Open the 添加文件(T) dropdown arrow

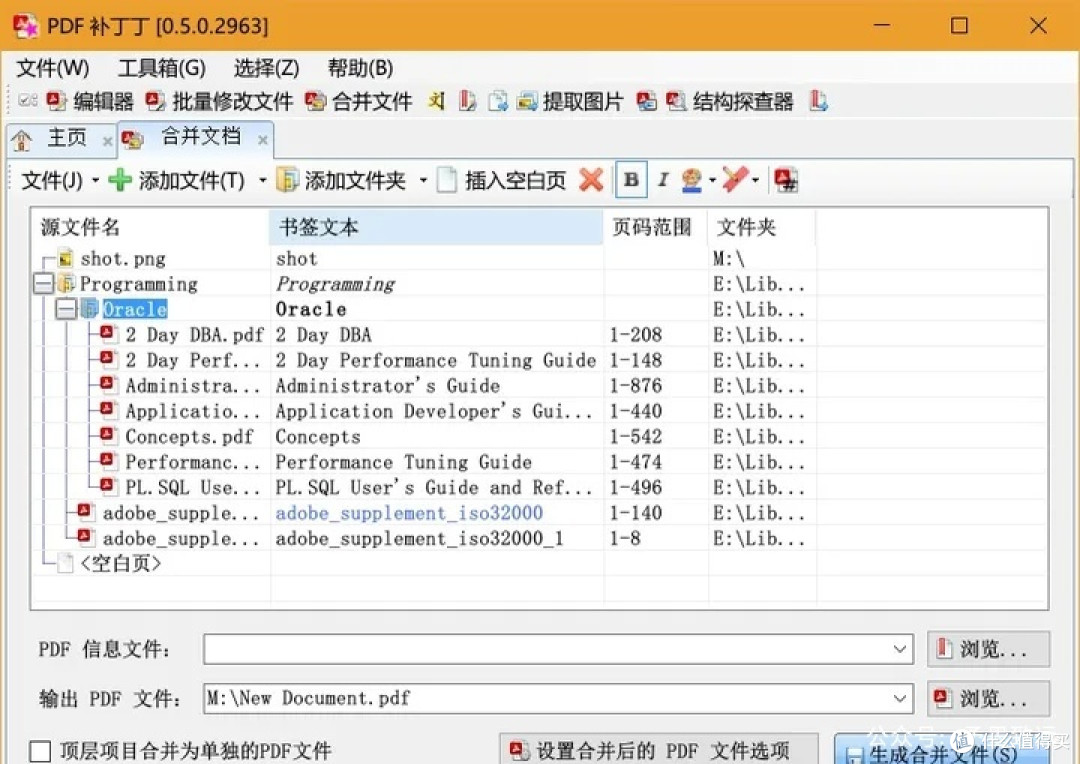tap(262, 180)
